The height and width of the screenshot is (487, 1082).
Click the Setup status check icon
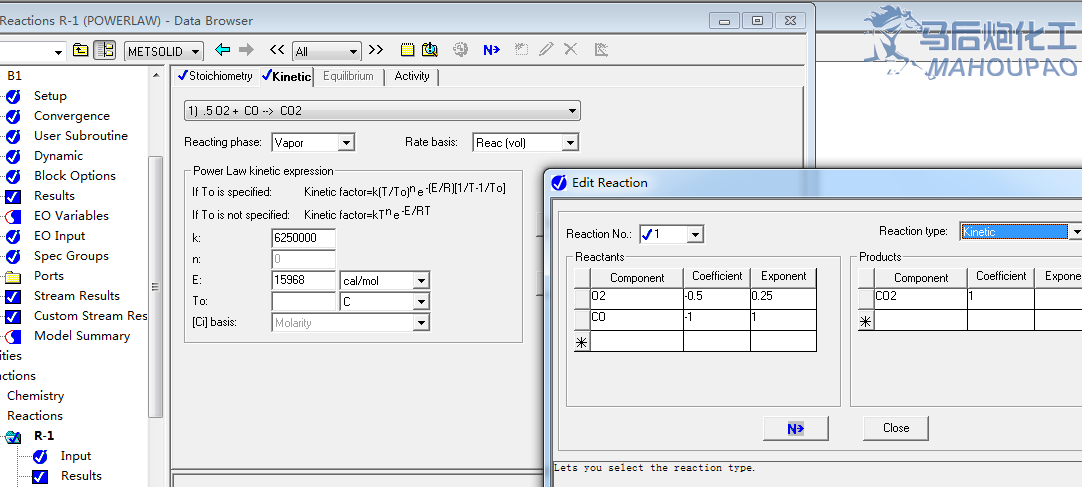12,97
